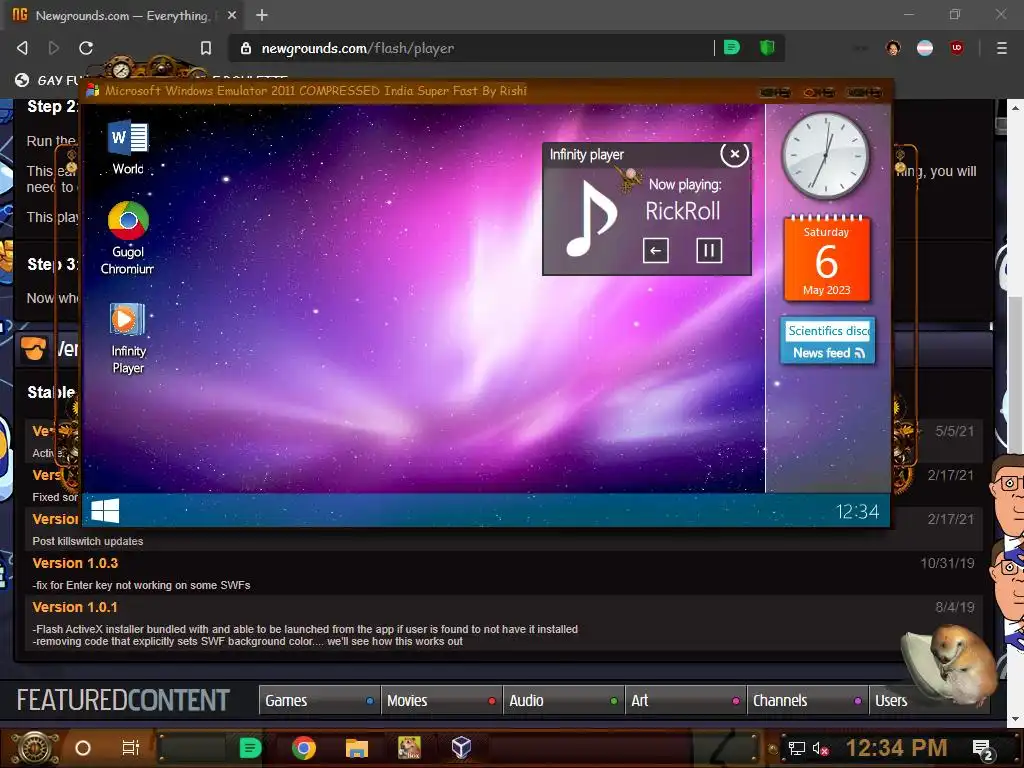Click the trans flag extension icon

click(x=925, y=48)
